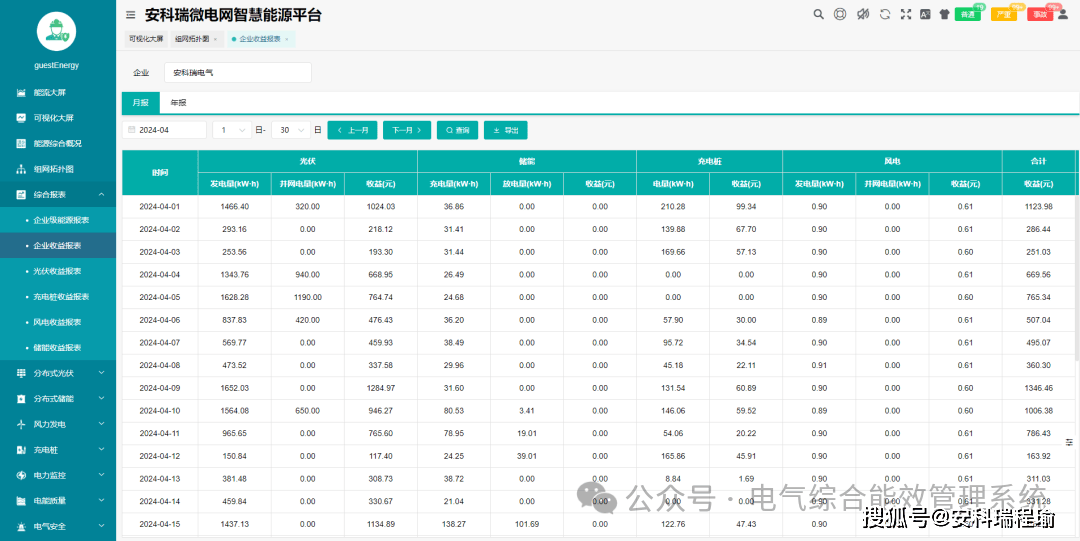
Task: Click the hamburger menu collapse icon
Action: pos(131,15)
